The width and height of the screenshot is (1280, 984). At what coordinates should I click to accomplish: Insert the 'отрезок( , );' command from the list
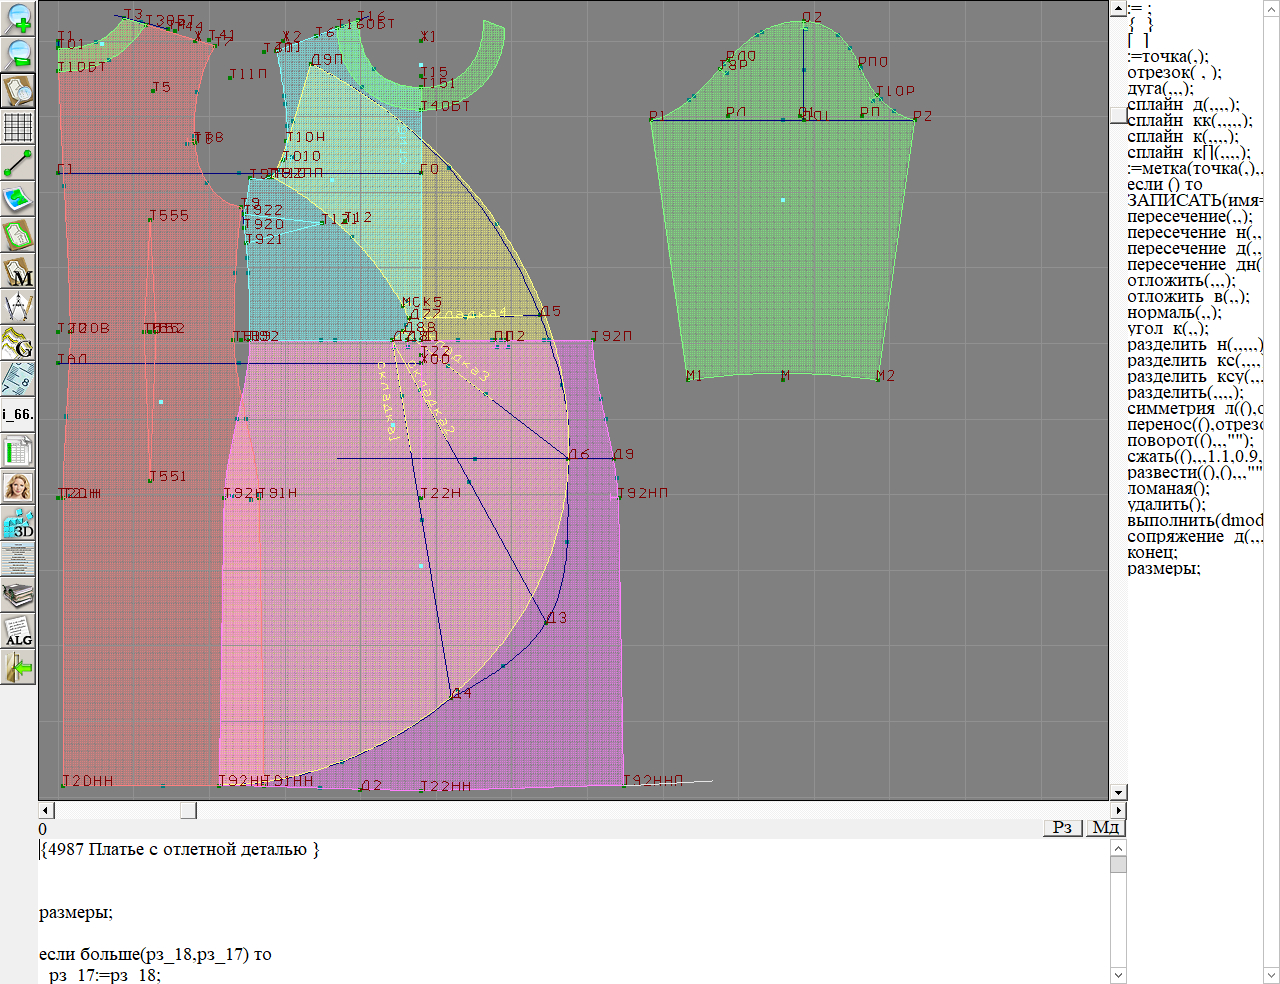tap(1174, 73)
